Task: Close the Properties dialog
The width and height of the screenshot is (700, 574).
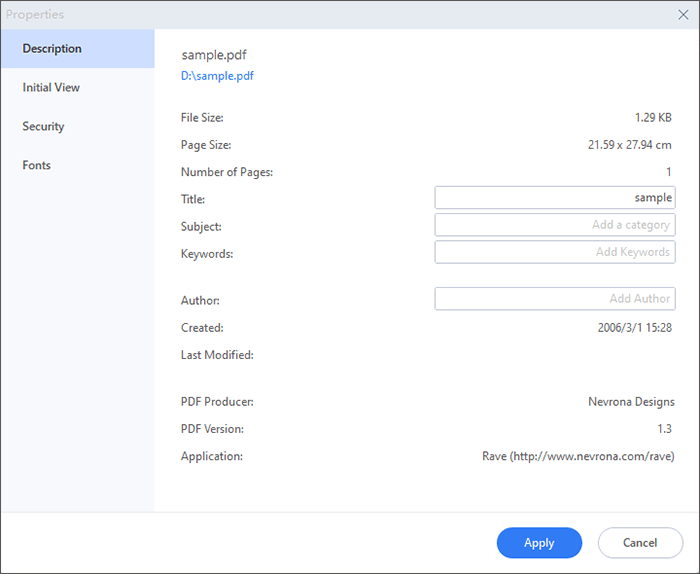Action: pos(683,15)
